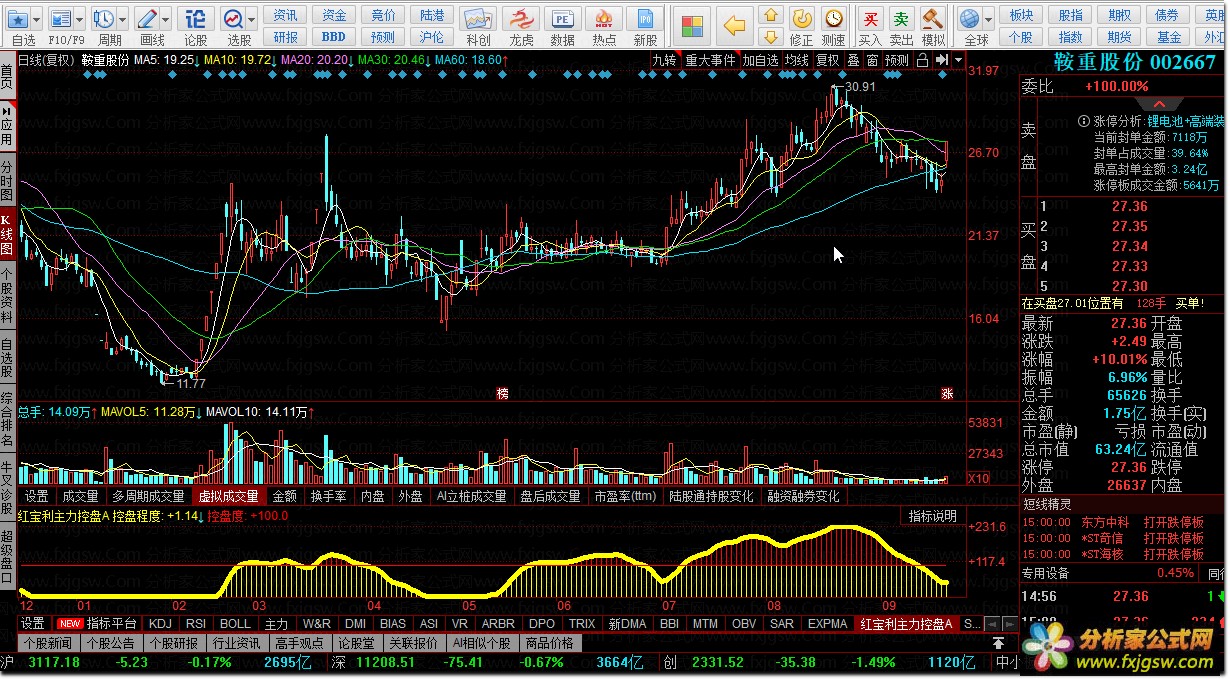
Task: Select the 红宝利主力控盘A indicator tab
Action: point(906,623)
